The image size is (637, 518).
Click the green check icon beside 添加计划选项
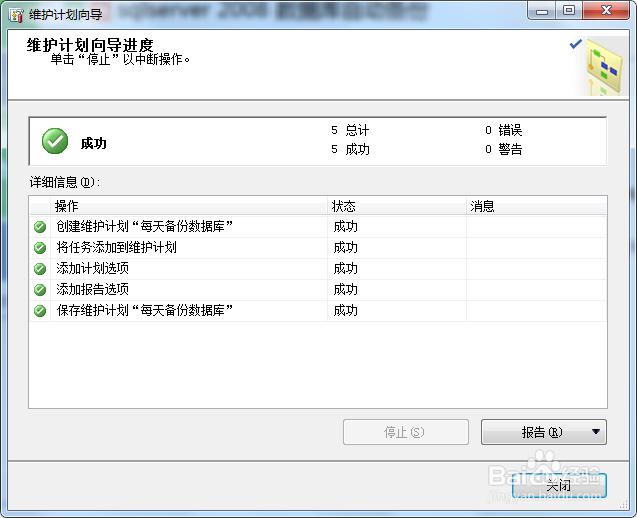point(40,269)
